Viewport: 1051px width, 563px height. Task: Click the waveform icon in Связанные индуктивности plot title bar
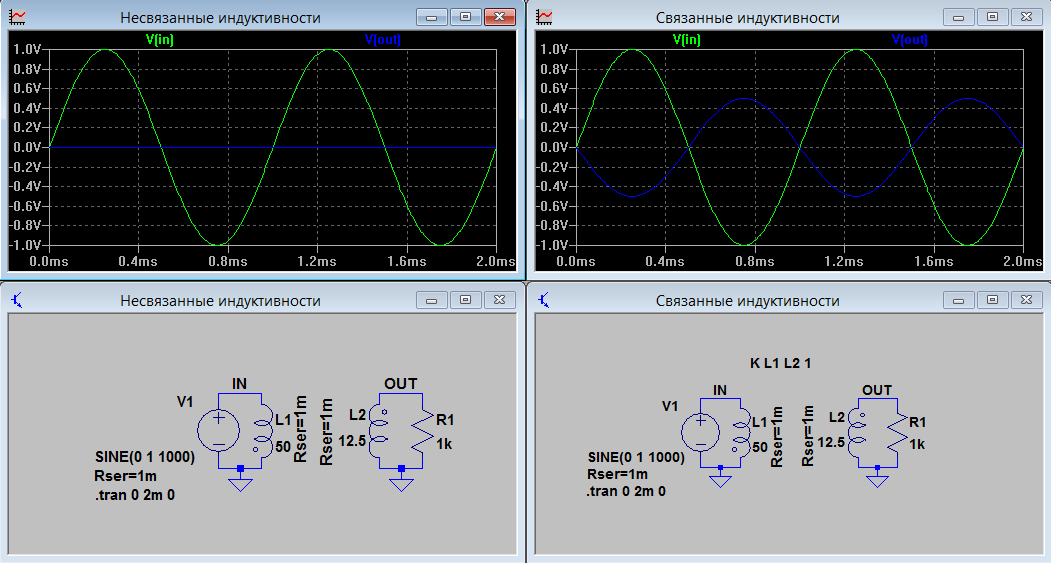pyautogui.click(x=545, y=17)
